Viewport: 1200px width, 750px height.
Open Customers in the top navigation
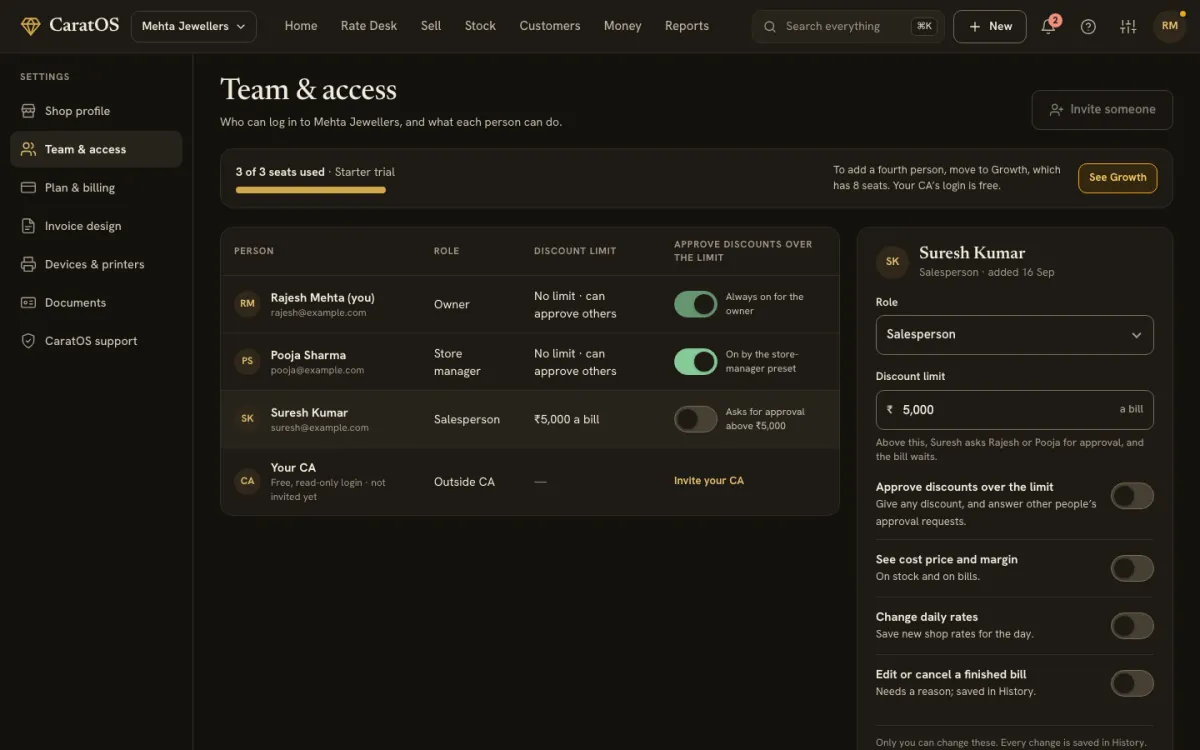point(550,26)
